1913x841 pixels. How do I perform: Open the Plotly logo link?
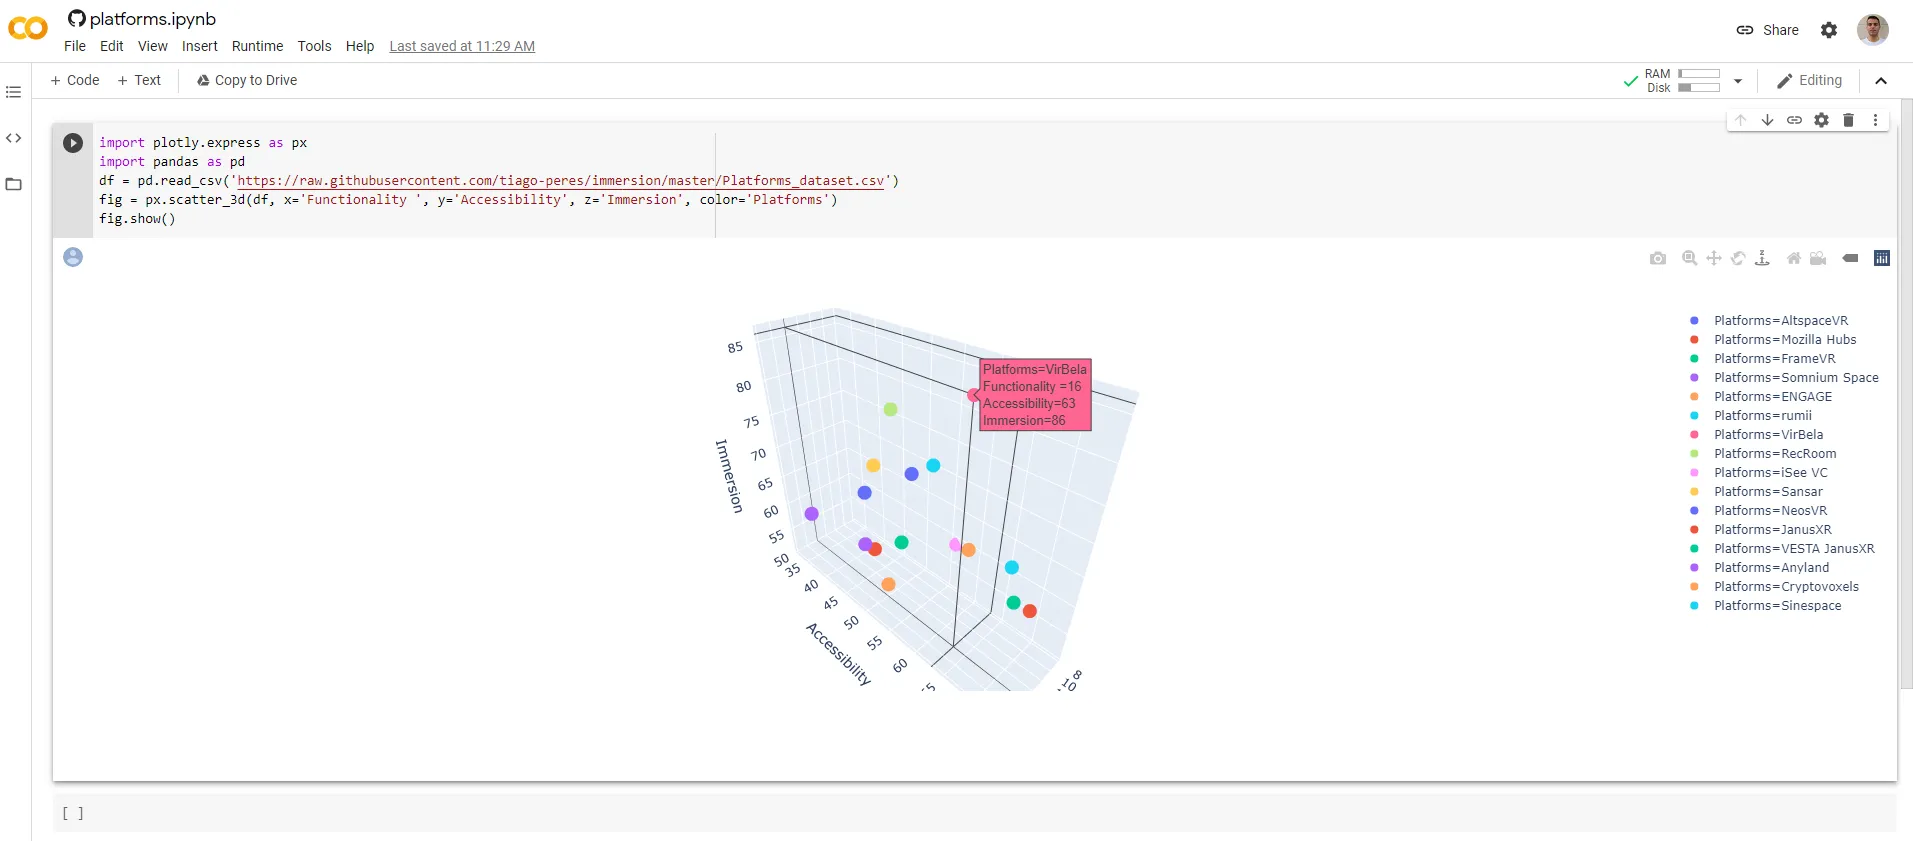coord(1882,258)
